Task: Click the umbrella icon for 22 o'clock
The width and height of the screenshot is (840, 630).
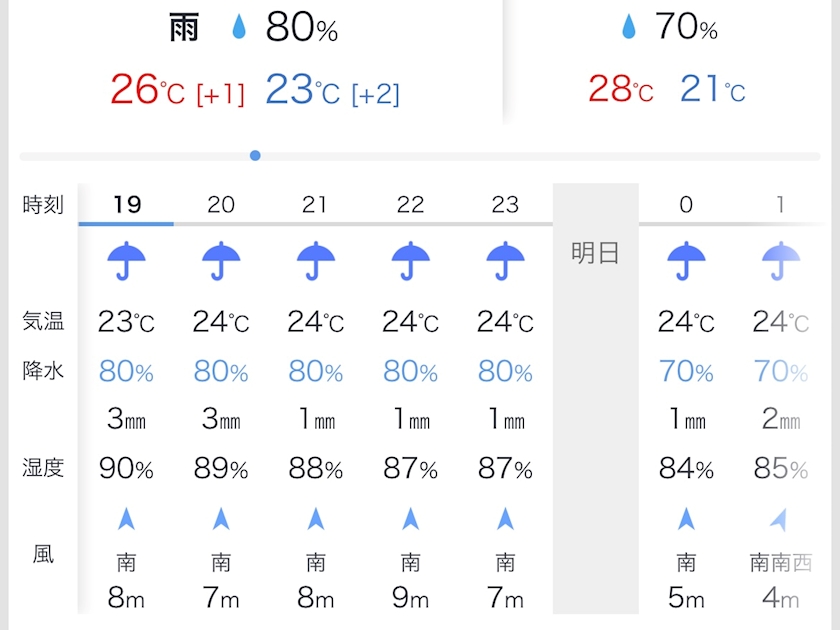Action: [x=410, y=262]
